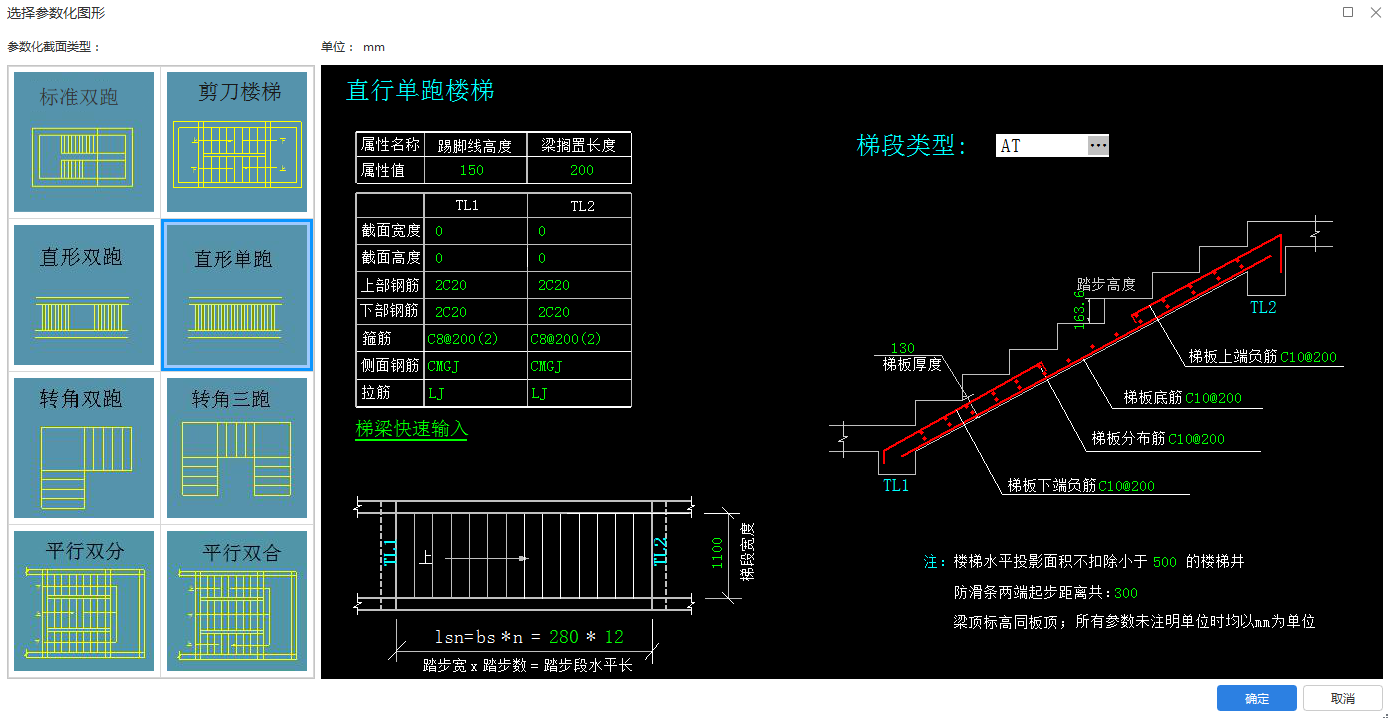Edit TL2 侧面钢筋 value CMGJ
Screen dimensions: 1389x718
click(546, 366)
